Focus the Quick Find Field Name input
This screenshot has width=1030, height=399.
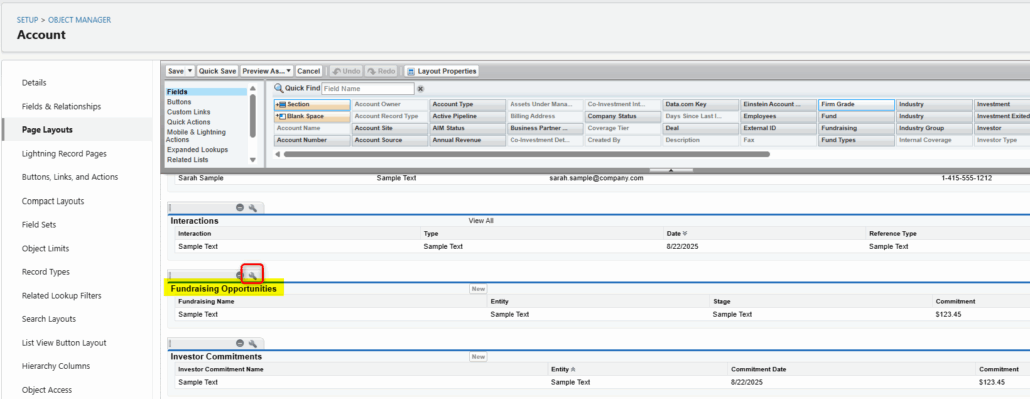point(368,89)
